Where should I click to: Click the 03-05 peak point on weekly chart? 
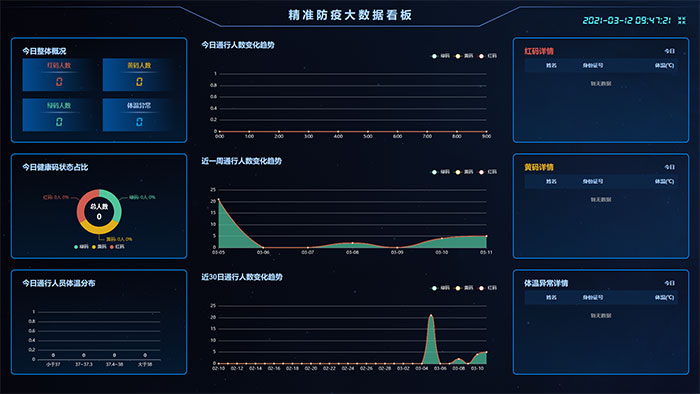(x=219, y=199)
